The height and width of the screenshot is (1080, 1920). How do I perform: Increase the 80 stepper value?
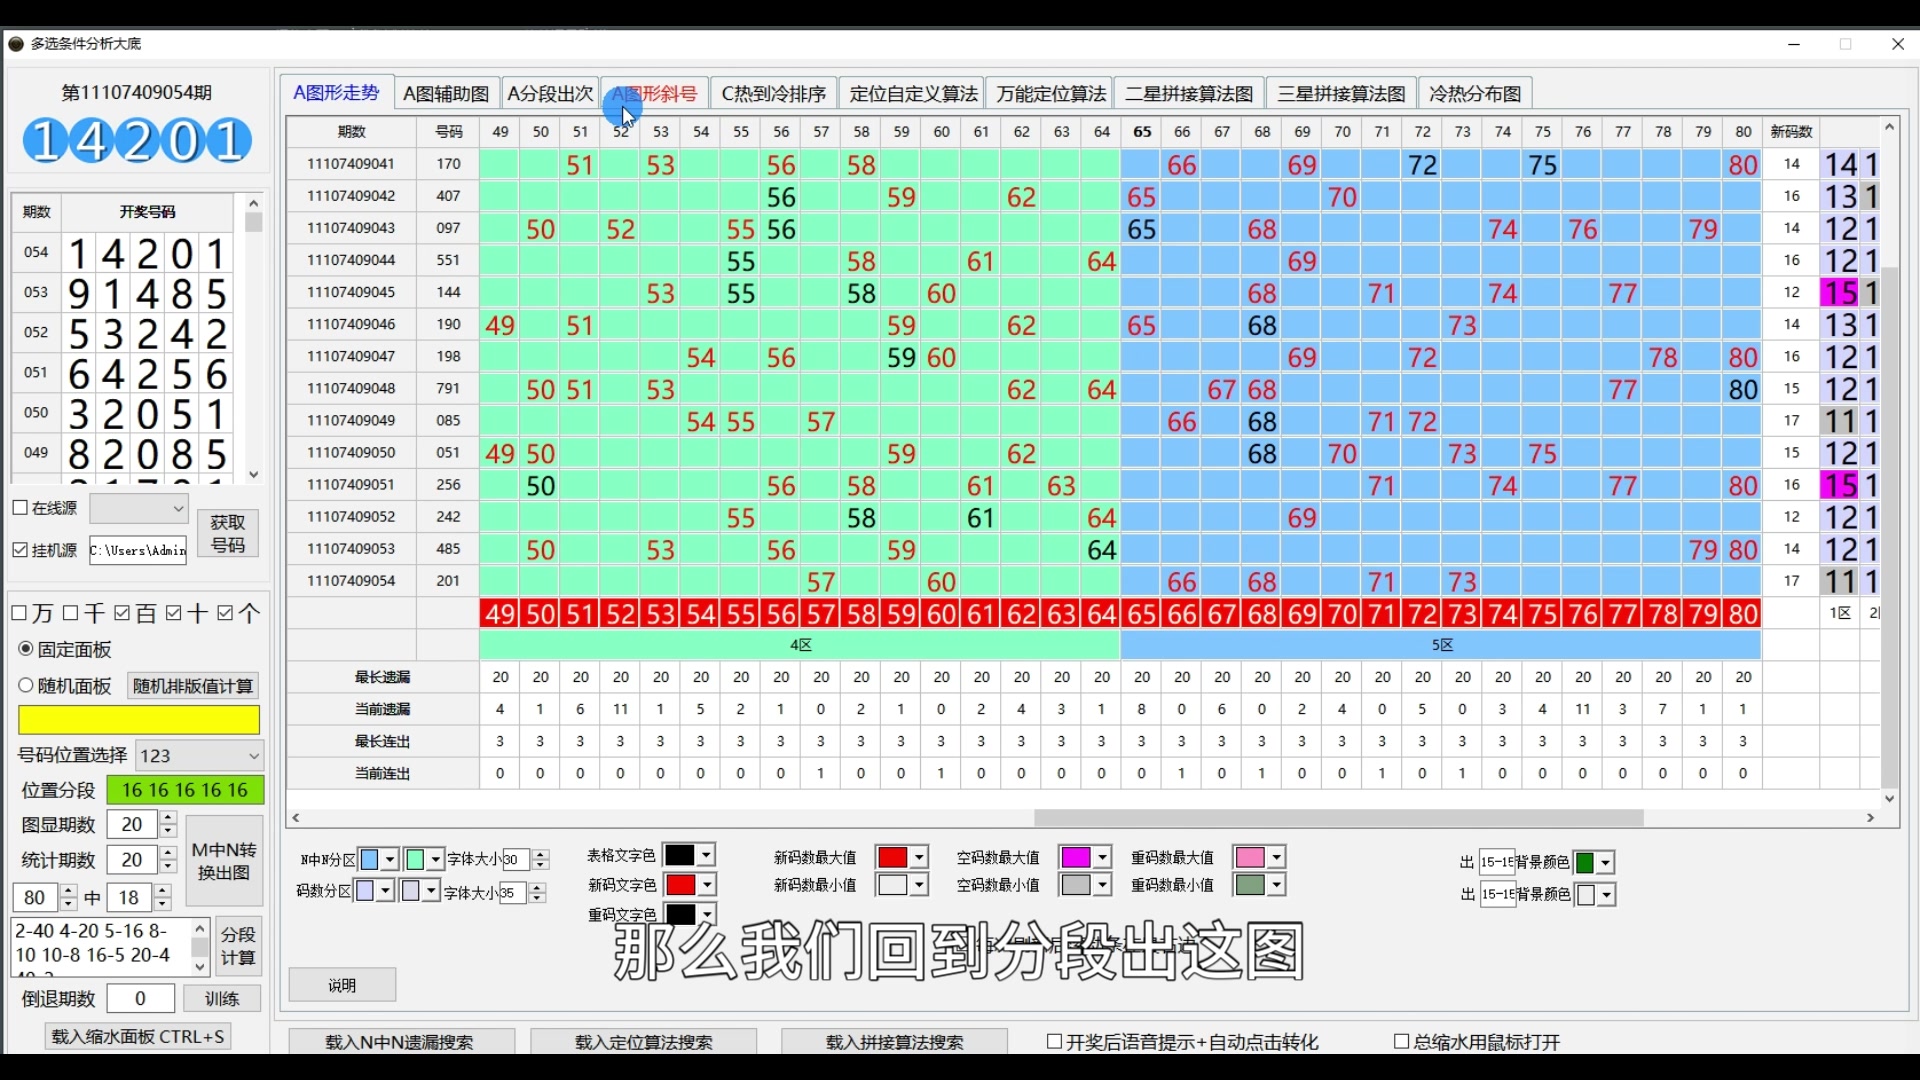68,891
